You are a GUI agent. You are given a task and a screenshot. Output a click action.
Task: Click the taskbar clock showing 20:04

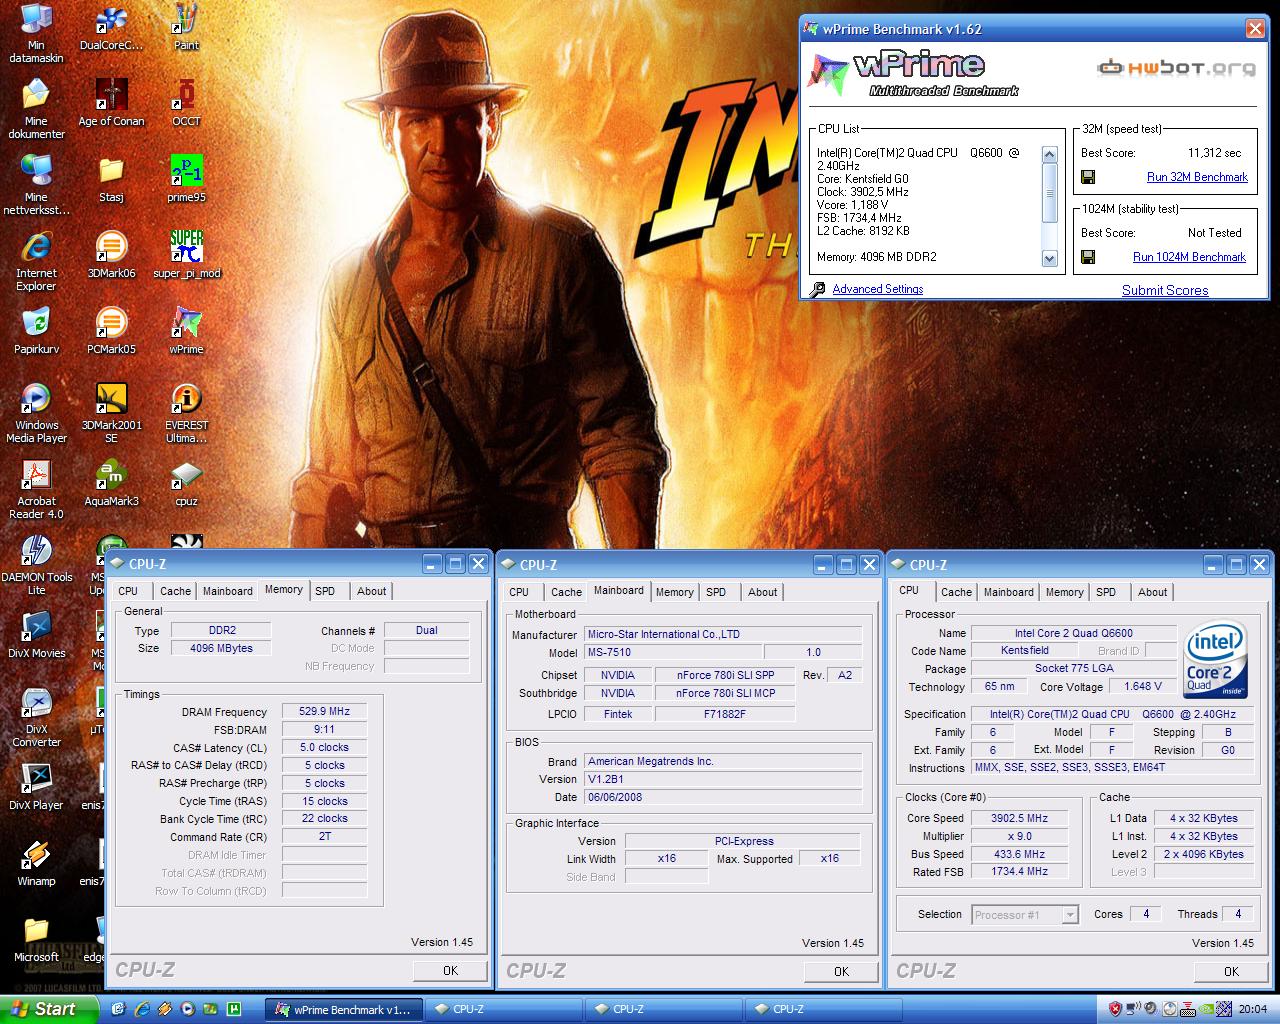click(1252, 1009)
